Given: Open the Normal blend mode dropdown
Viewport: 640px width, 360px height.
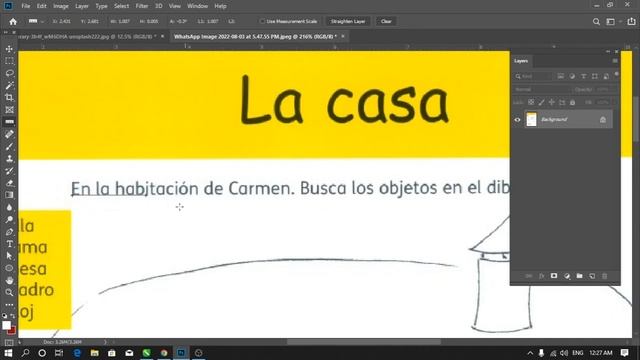Looking at the screenshot, I should pyautogui.click(x=542, y=89).
